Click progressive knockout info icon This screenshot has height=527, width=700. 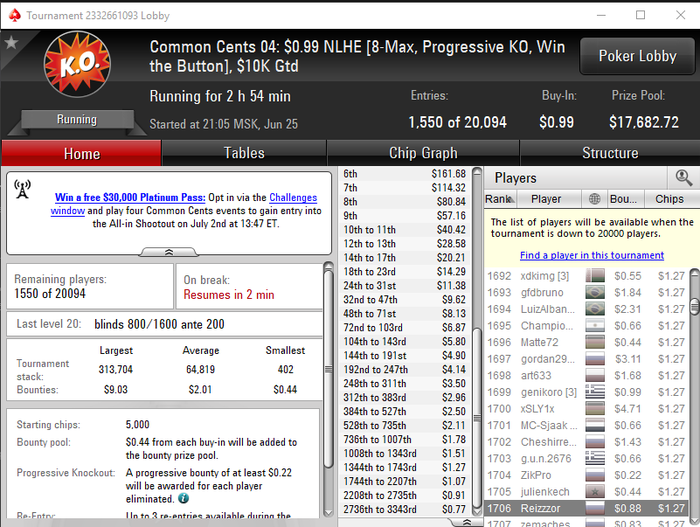(x=183, y=498)
